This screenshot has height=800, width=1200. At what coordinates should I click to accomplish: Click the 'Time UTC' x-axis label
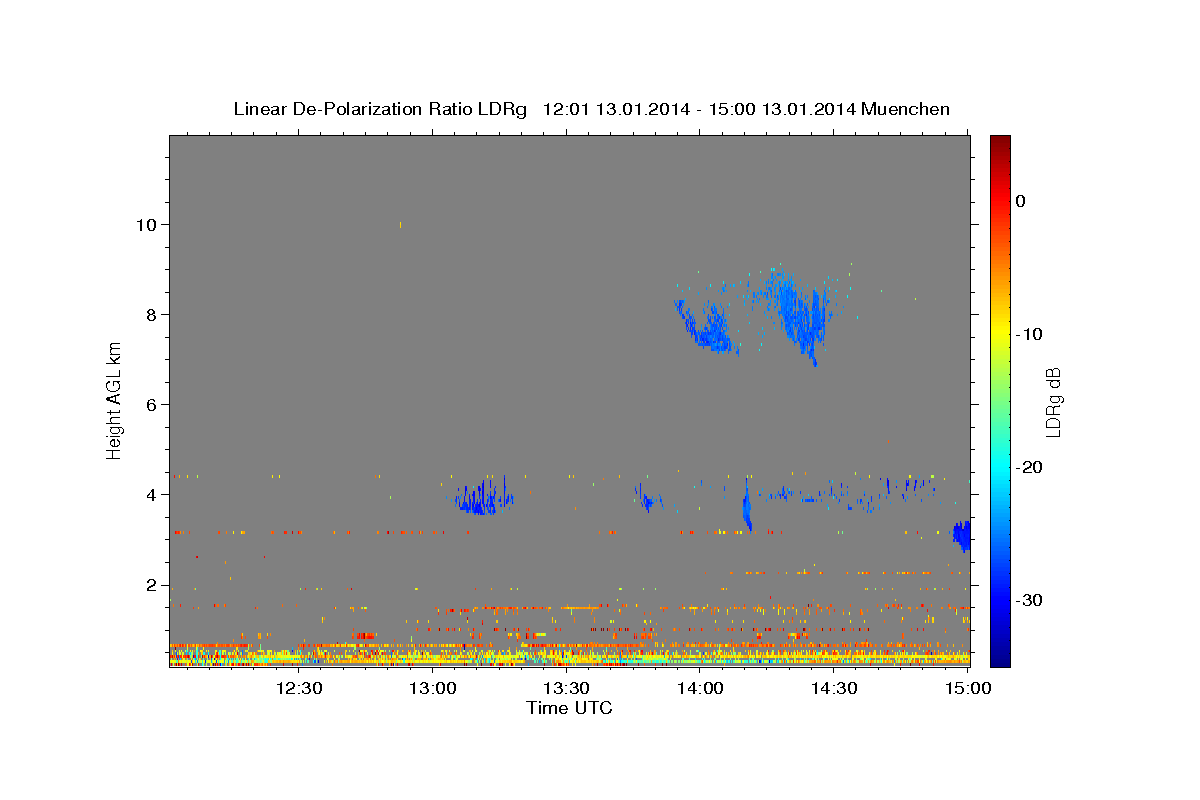click(569, 708)
